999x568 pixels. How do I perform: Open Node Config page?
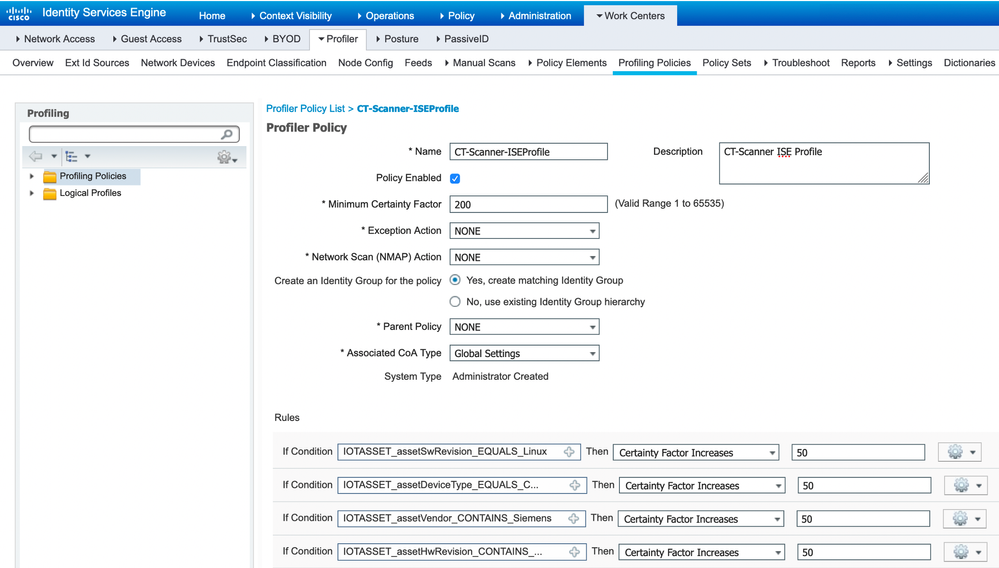click(x=366, y=63)
